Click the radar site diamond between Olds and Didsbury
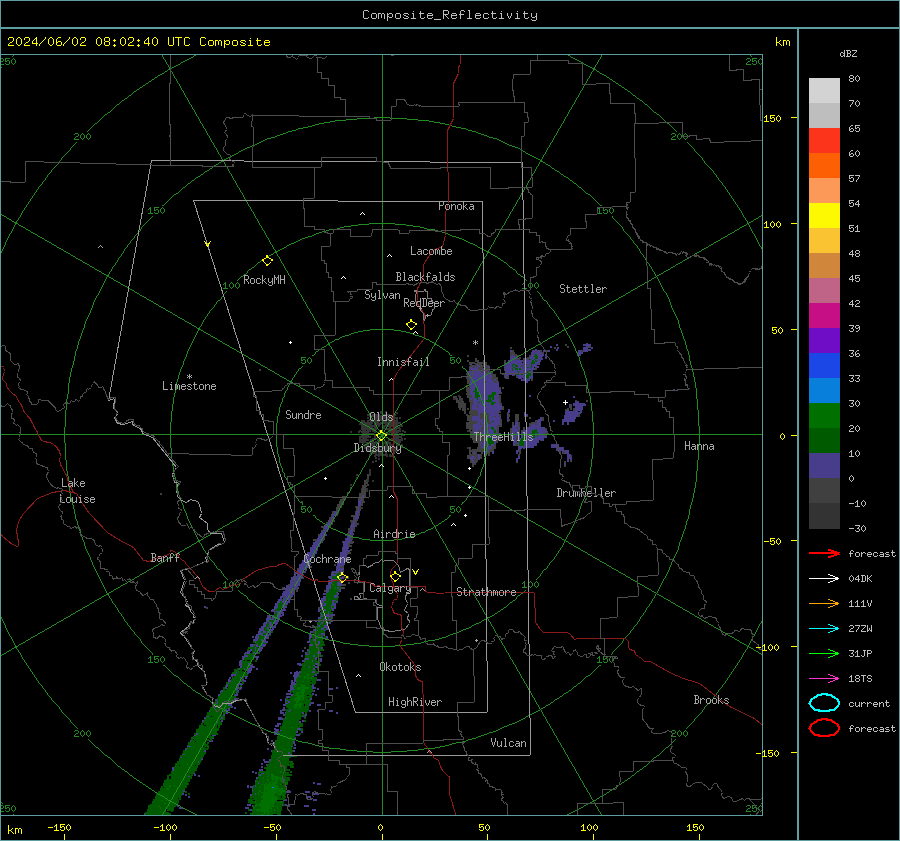The image size is (900, 841). click(x=381, y=435)
